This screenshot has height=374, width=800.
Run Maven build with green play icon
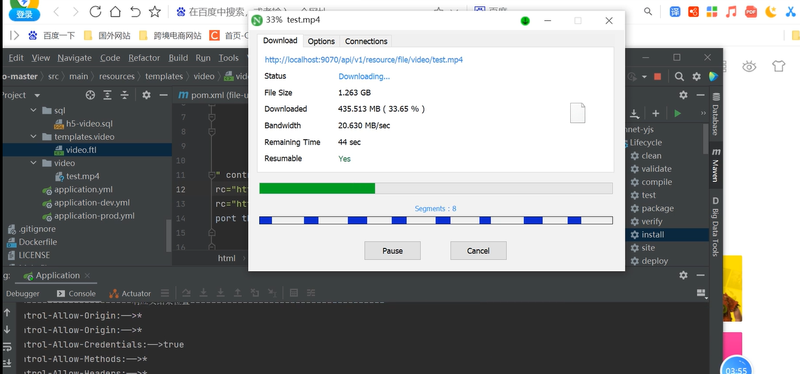point(678,113)
